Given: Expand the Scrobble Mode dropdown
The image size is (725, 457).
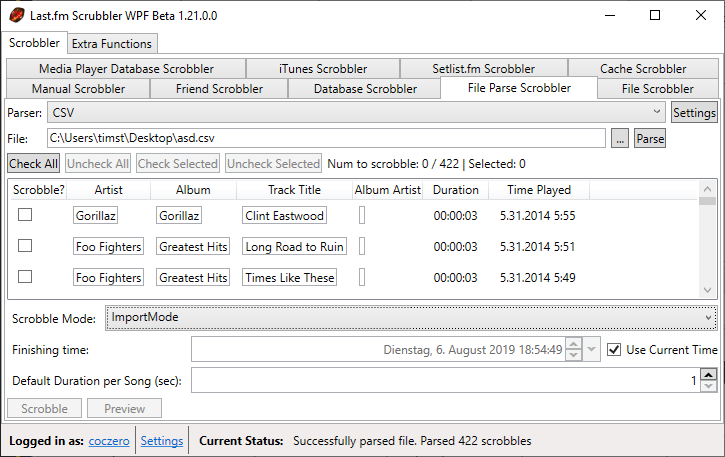Looking at the screenshot, I should (412, 318).
